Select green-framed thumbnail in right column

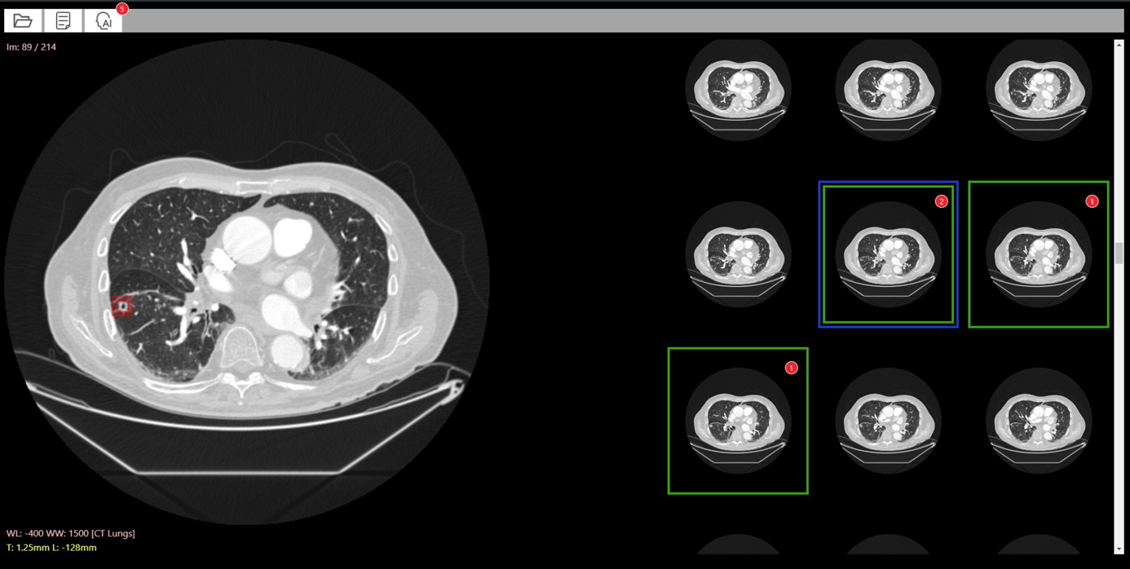point(1038,254)
